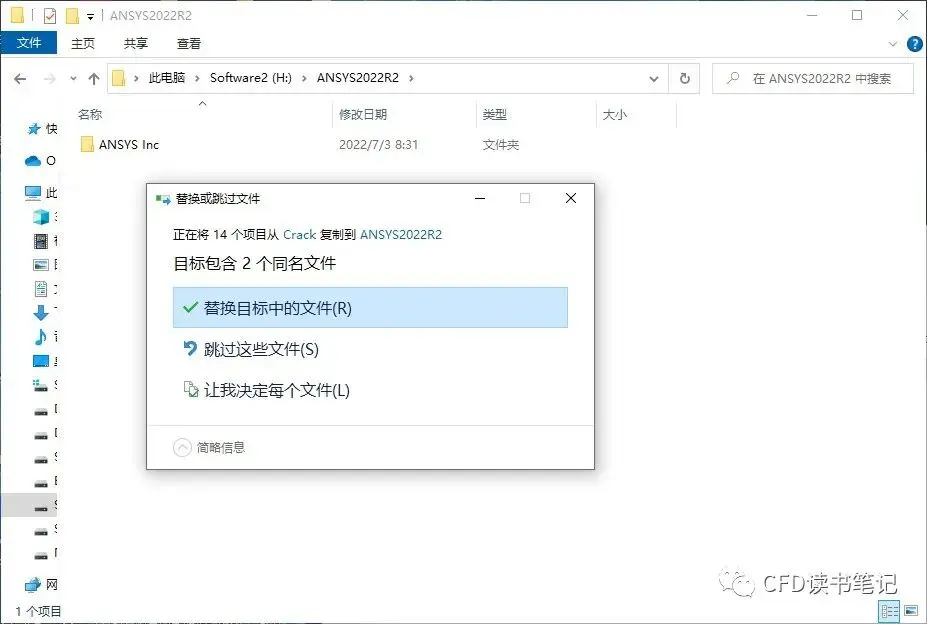Open the 文件 (File) menu tab
Screen dimensions: 927x624
tap(28, 43)
